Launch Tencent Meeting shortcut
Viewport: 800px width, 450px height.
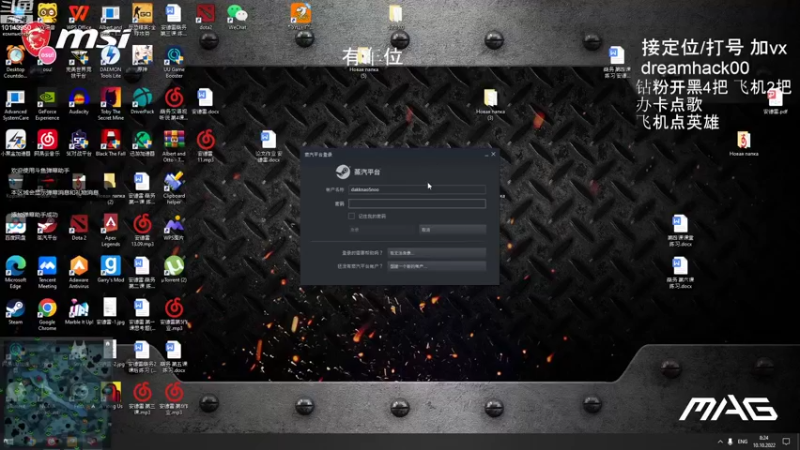pos(47,272)
